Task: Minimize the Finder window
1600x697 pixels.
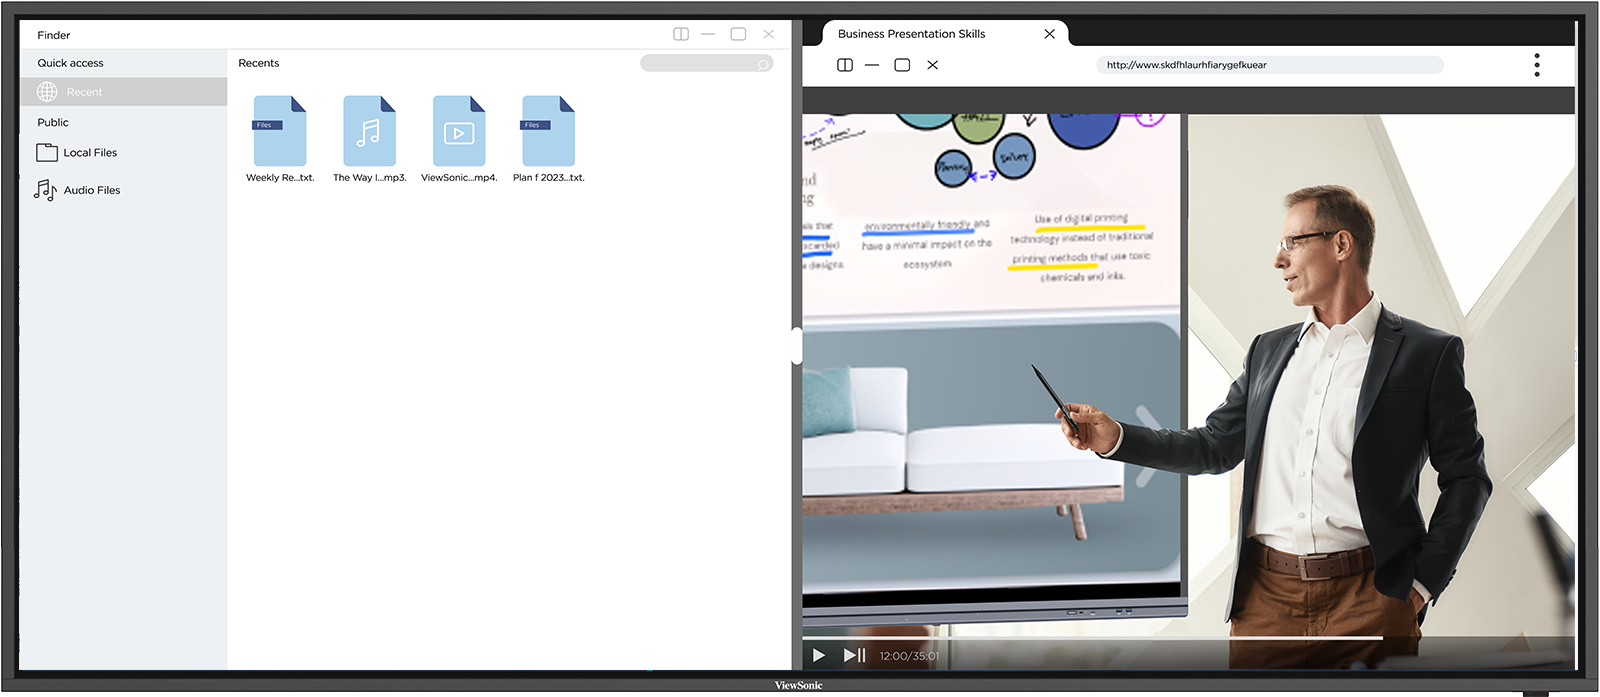Action: click(708, 34)
